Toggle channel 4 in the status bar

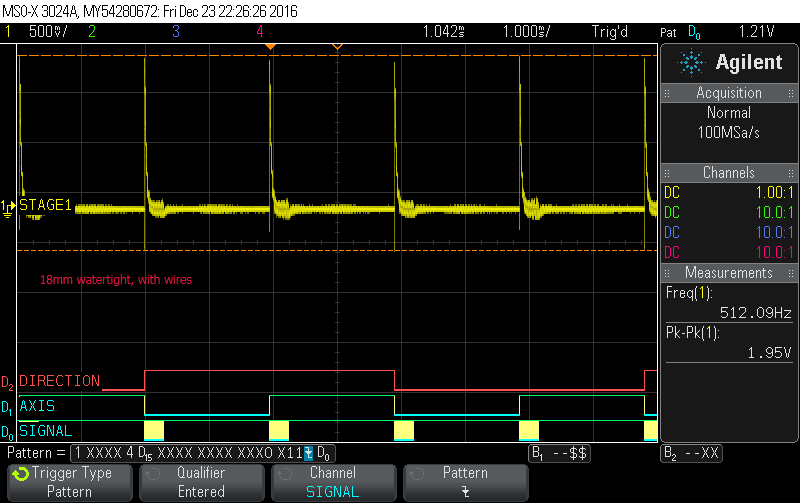click(x=260, y=31)
